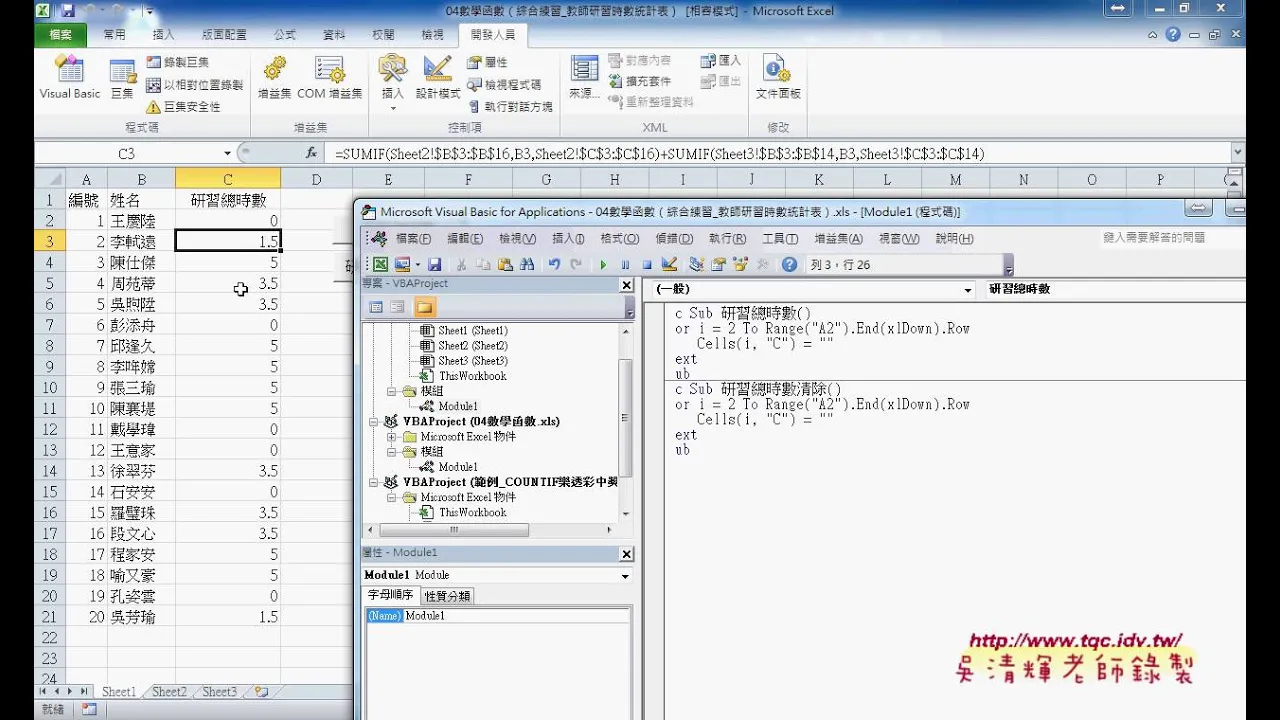The width and height of the screenshot is (1280, 720).
Task: Click the project tree vertical scrollbar
Action: coord(626,420)
